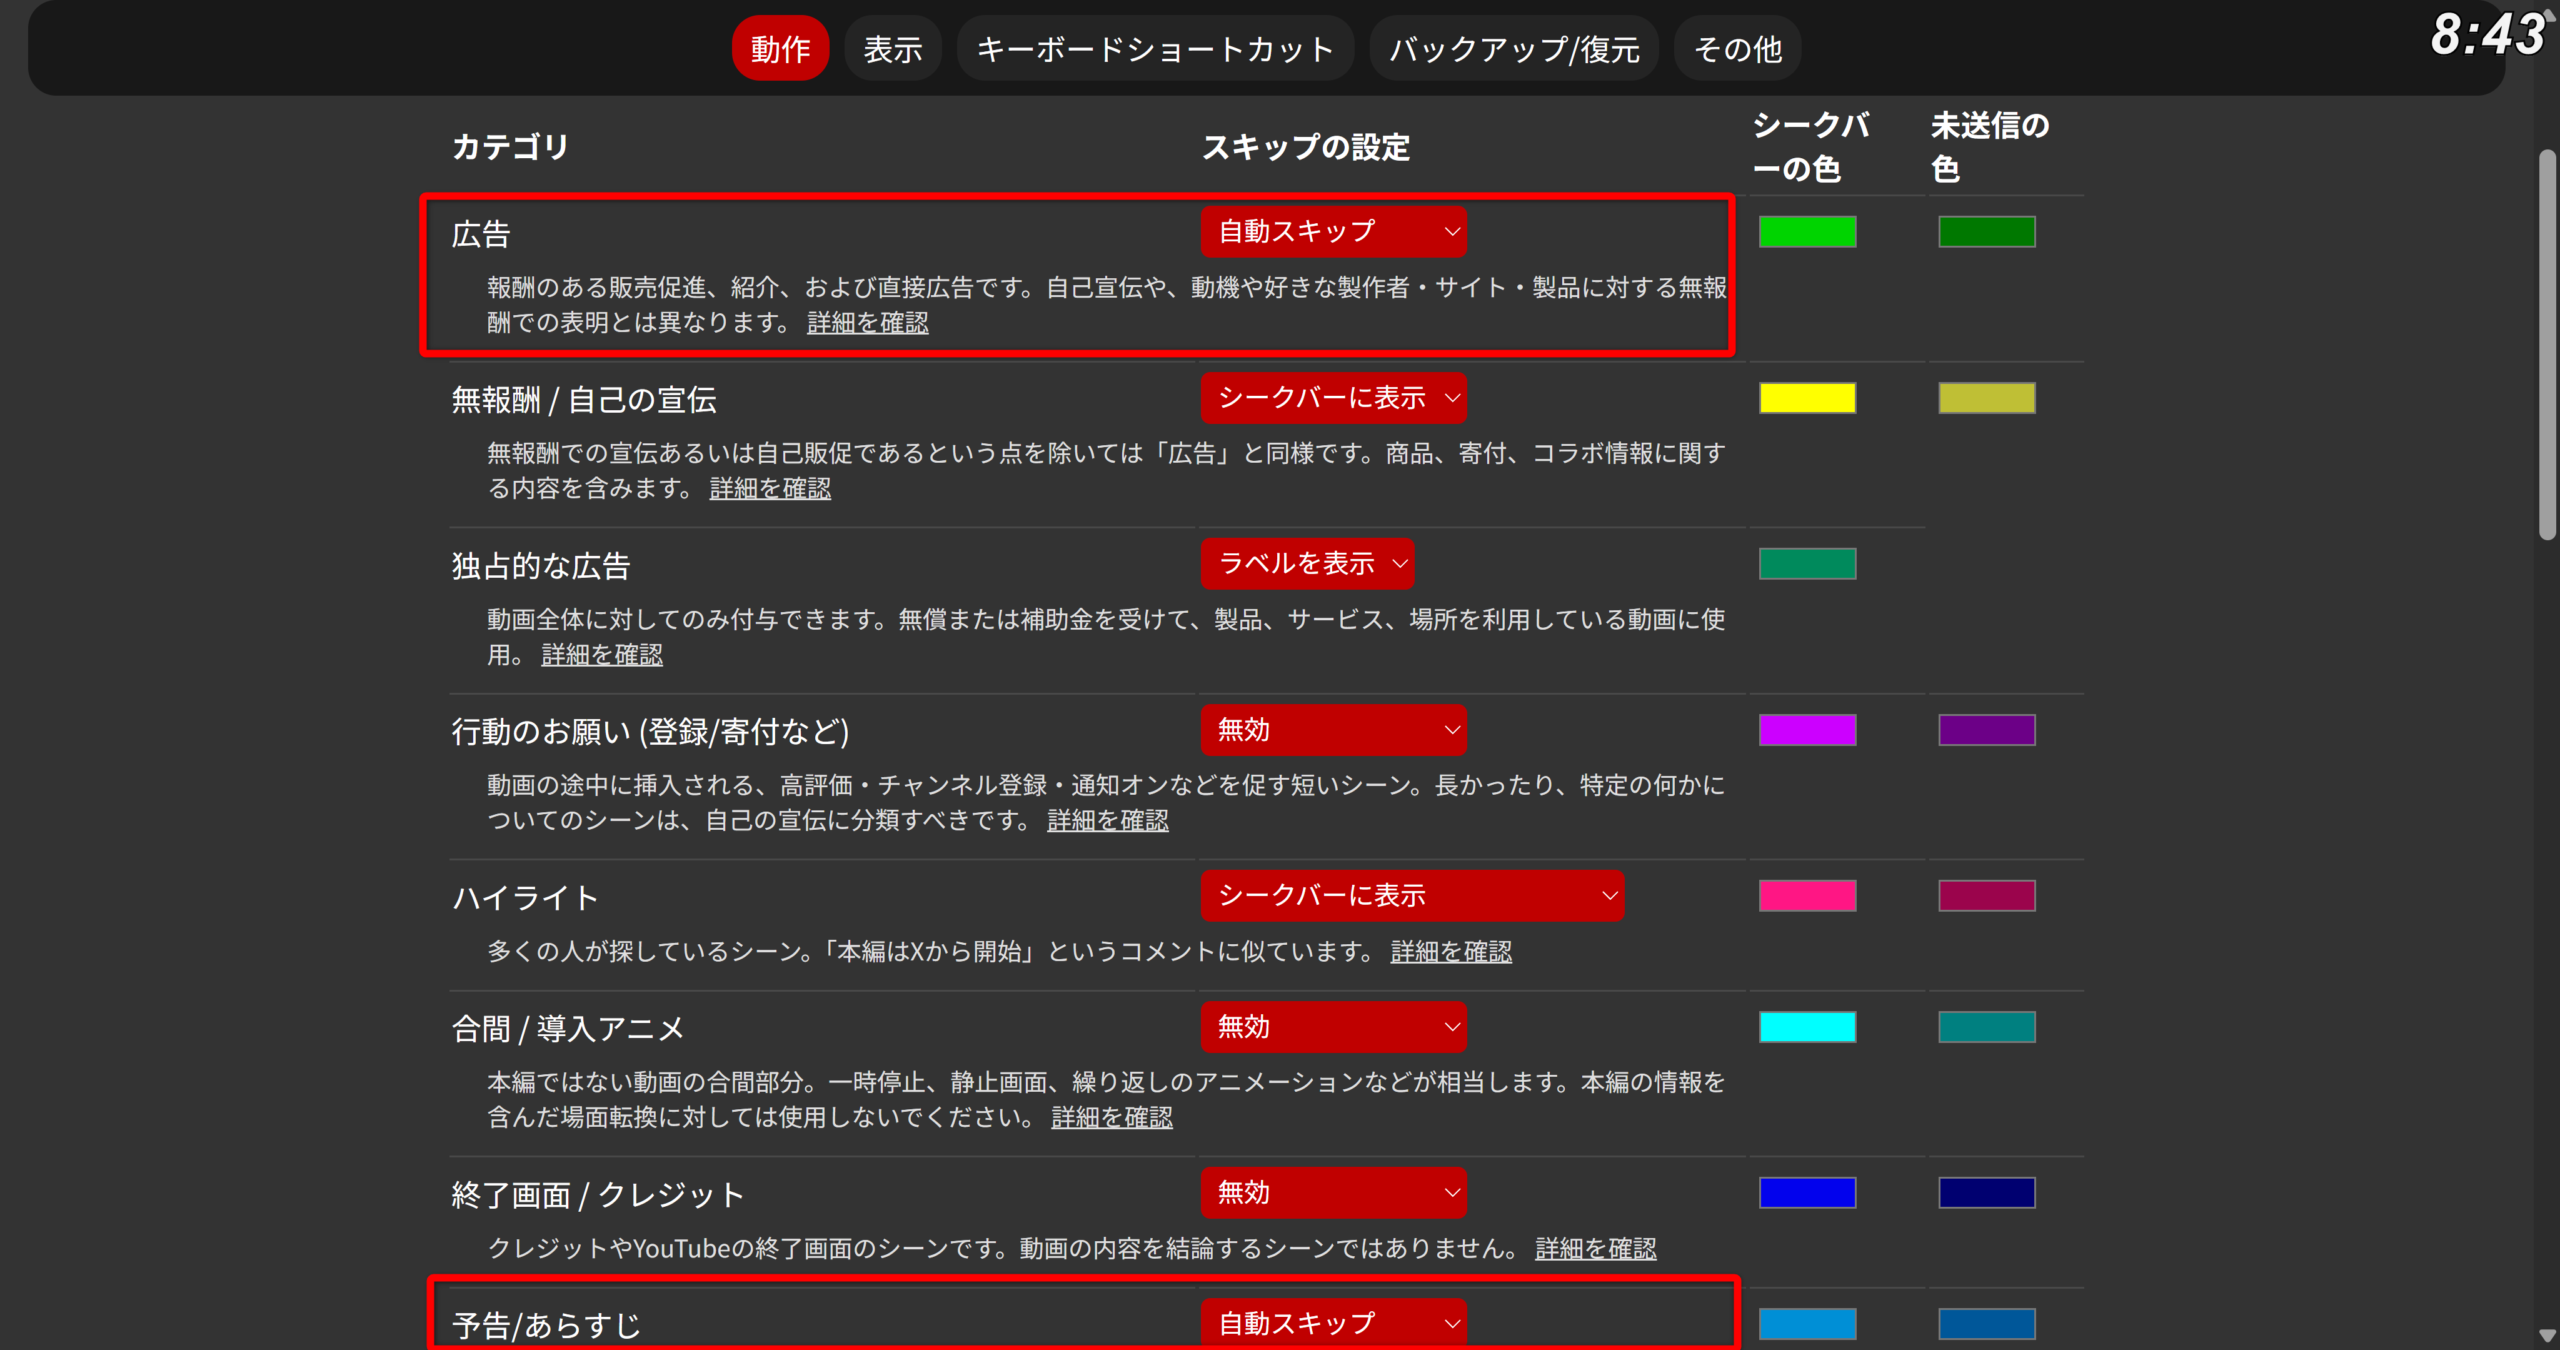Open the キーボードショートカット tab

click(x=1155, y=49)
